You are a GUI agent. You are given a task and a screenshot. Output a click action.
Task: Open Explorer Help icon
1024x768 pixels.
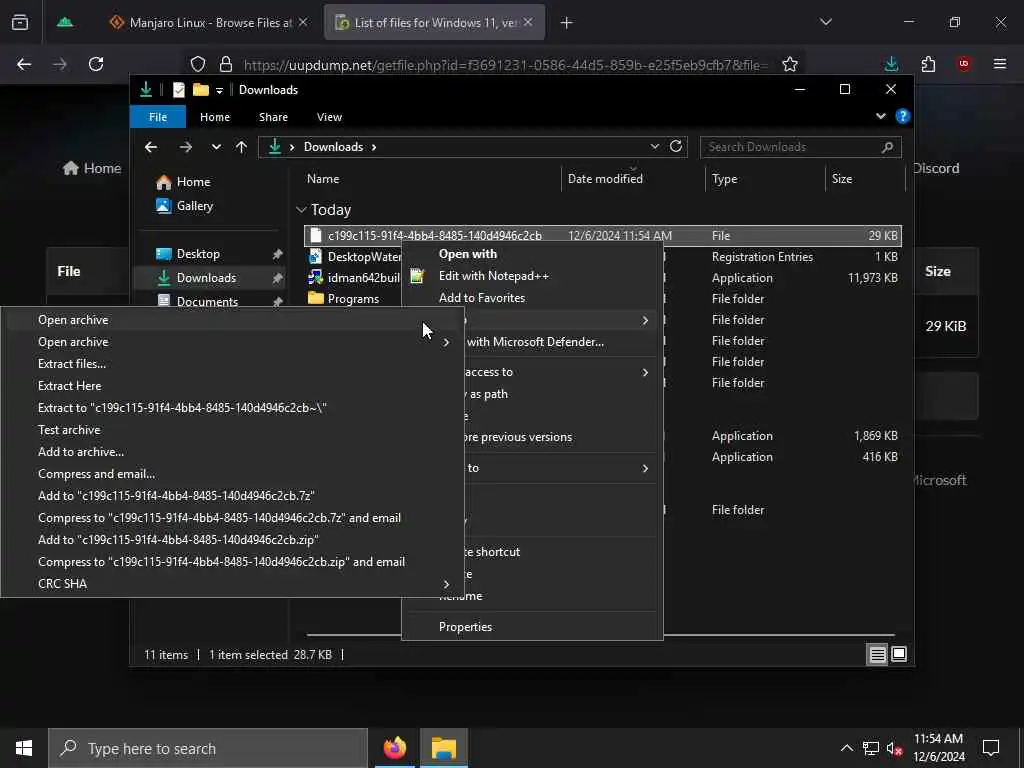click(x=903, y=116)
